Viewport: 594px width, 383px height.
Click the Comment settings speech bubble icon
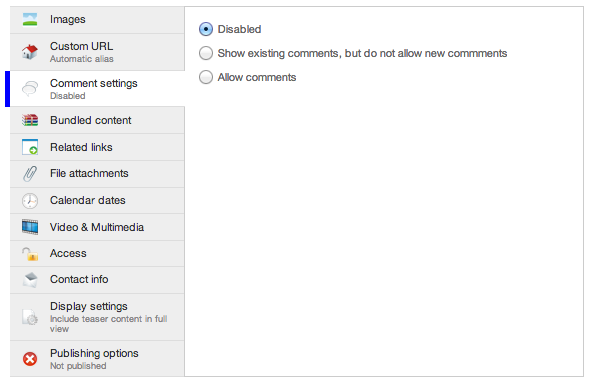(x=30, y=88)
